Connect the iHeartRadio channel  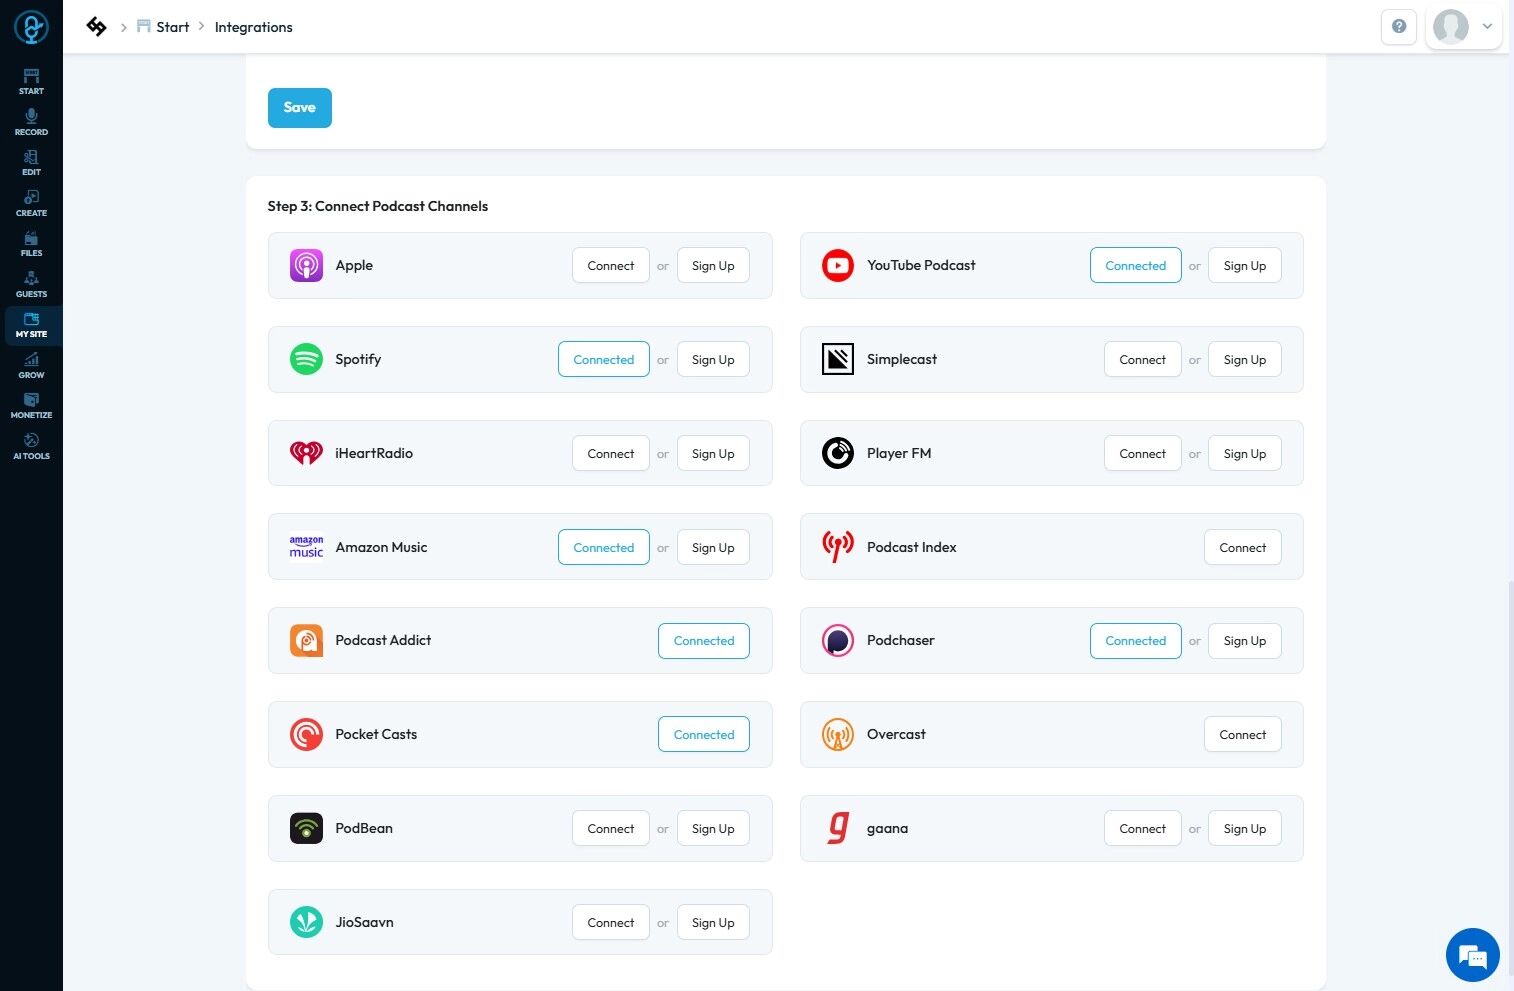[611, 453]
